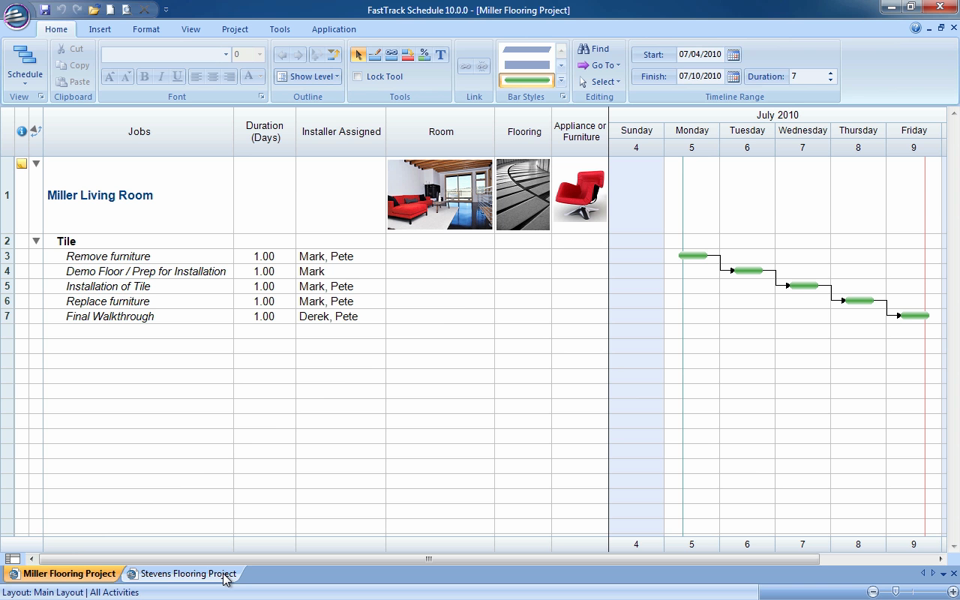Click the Find binoculars button

click(x=593, y=49)
